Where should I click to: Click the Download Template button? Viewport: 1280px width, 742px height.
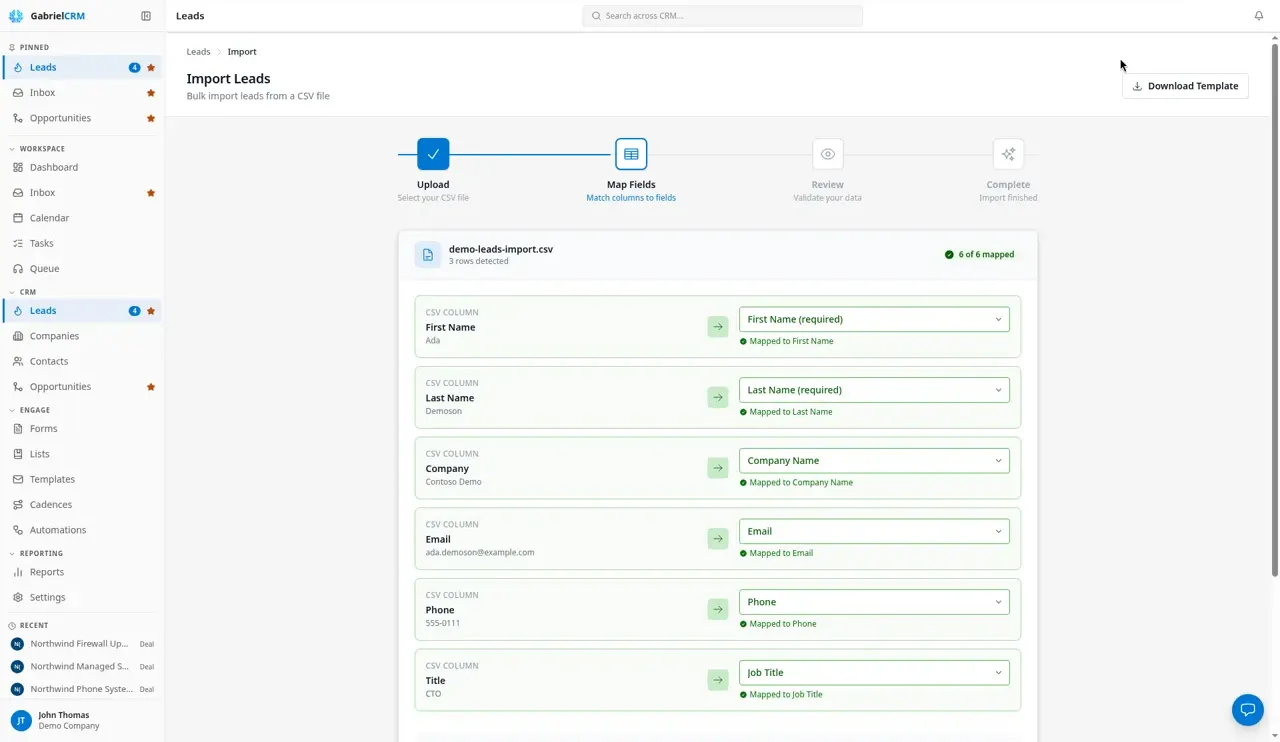coord(1185,86)
